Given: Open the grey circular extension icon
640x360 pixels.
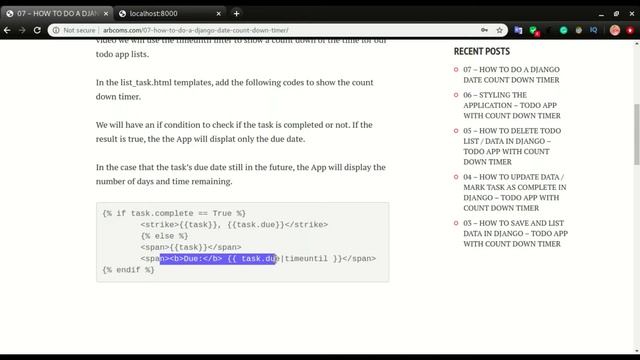Looking at the screenshot, I should (x=579, y=30).
